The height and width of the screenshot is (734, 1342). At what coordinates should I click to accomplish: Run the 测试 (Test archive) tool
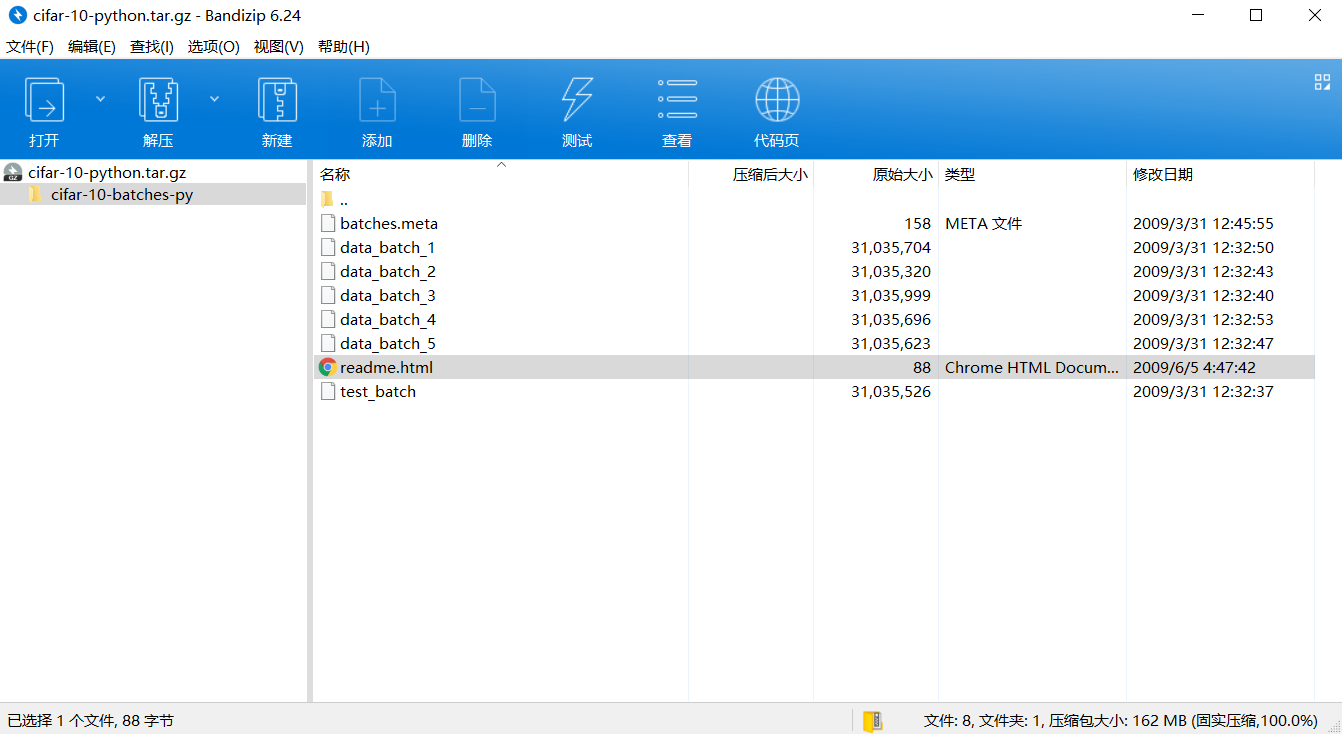tap(577, 110)
